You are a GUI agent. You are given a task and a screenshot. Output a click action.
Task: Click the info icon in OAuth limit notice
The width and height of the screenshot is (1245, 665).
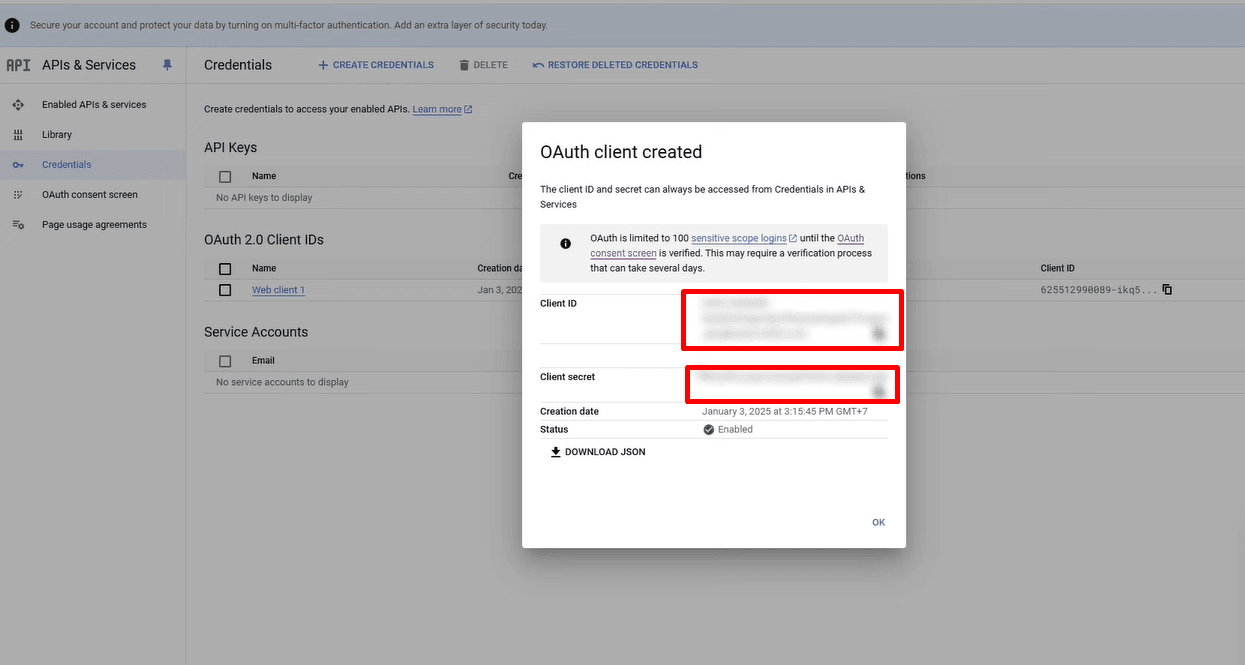[x=566, y=243]
